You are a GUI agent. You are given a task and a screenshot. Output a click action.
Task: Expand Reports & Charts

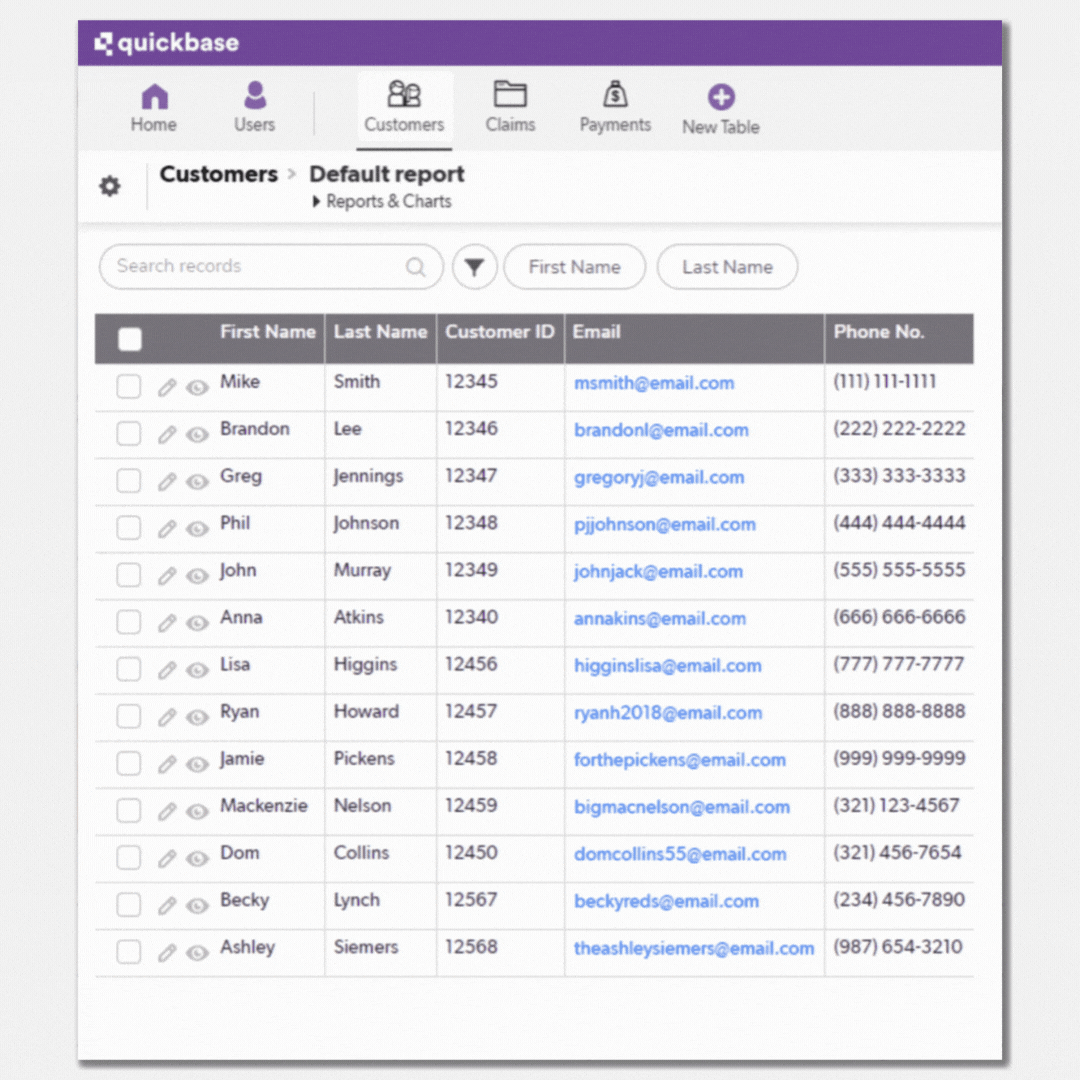tap(382, 201)
